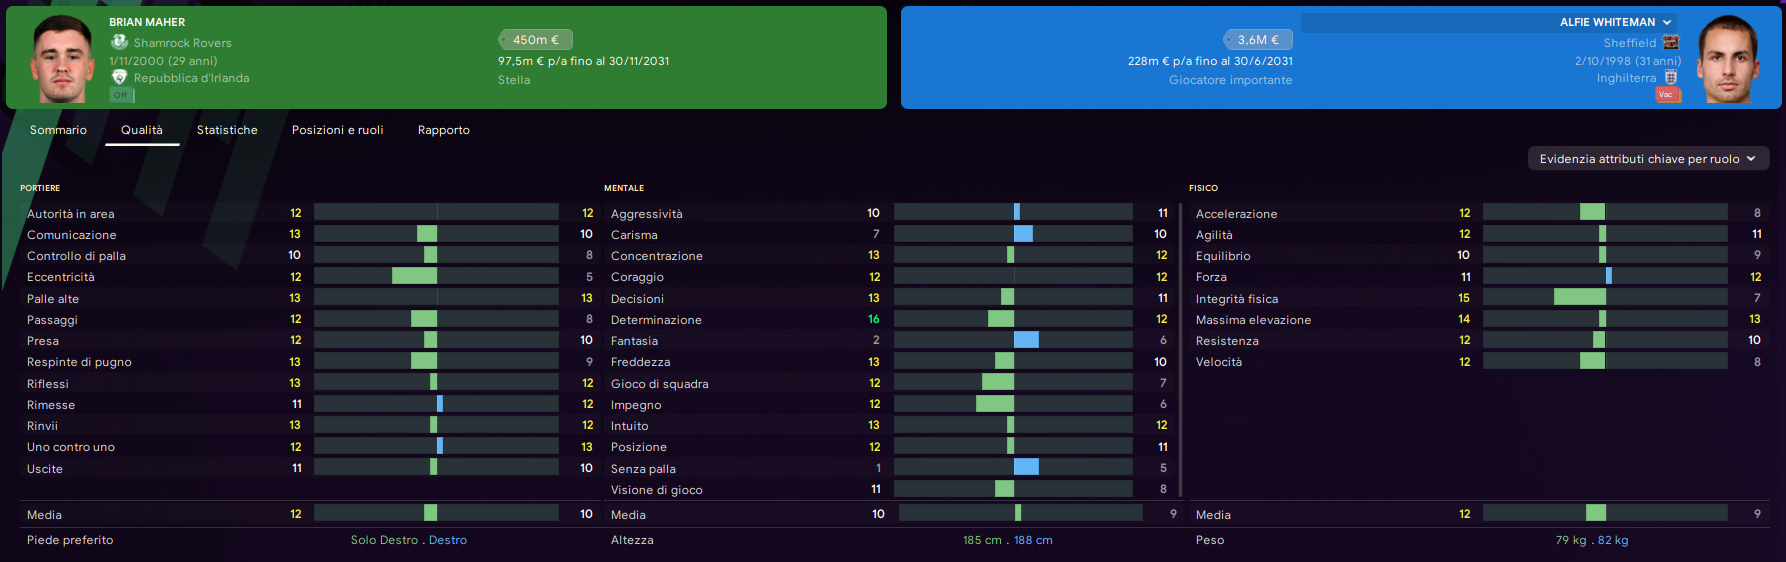The image size is (1786, 562).
Task: Click Brian Maher's 450m € value tag
Action: pyautogui.click(x=535, y=40)
